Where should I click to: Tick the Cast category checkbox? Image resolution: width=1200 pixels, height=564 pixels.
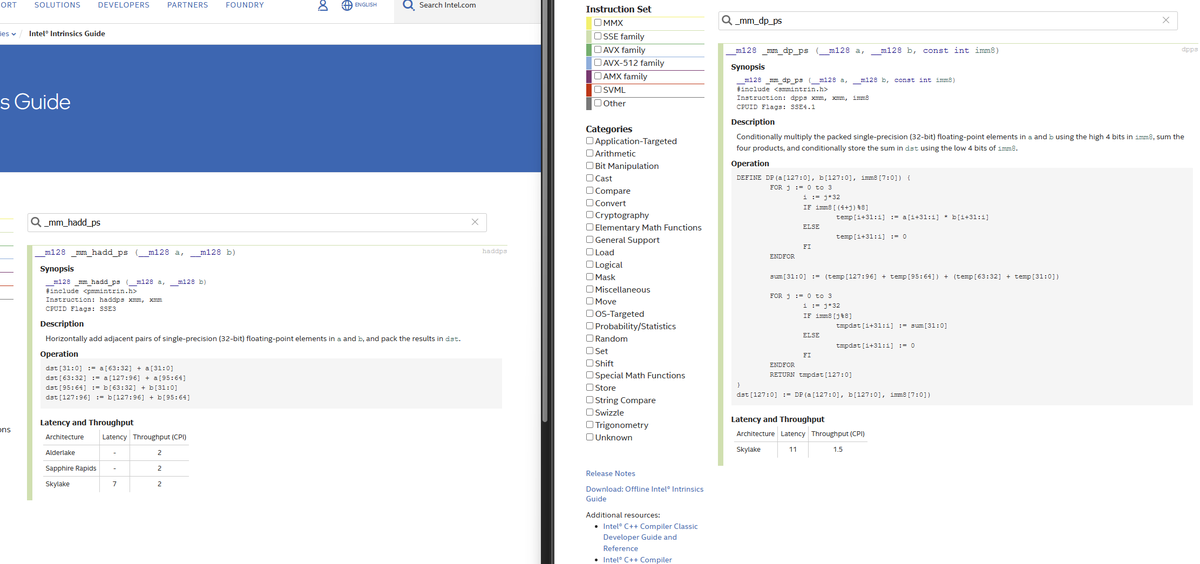coord(590,178)
